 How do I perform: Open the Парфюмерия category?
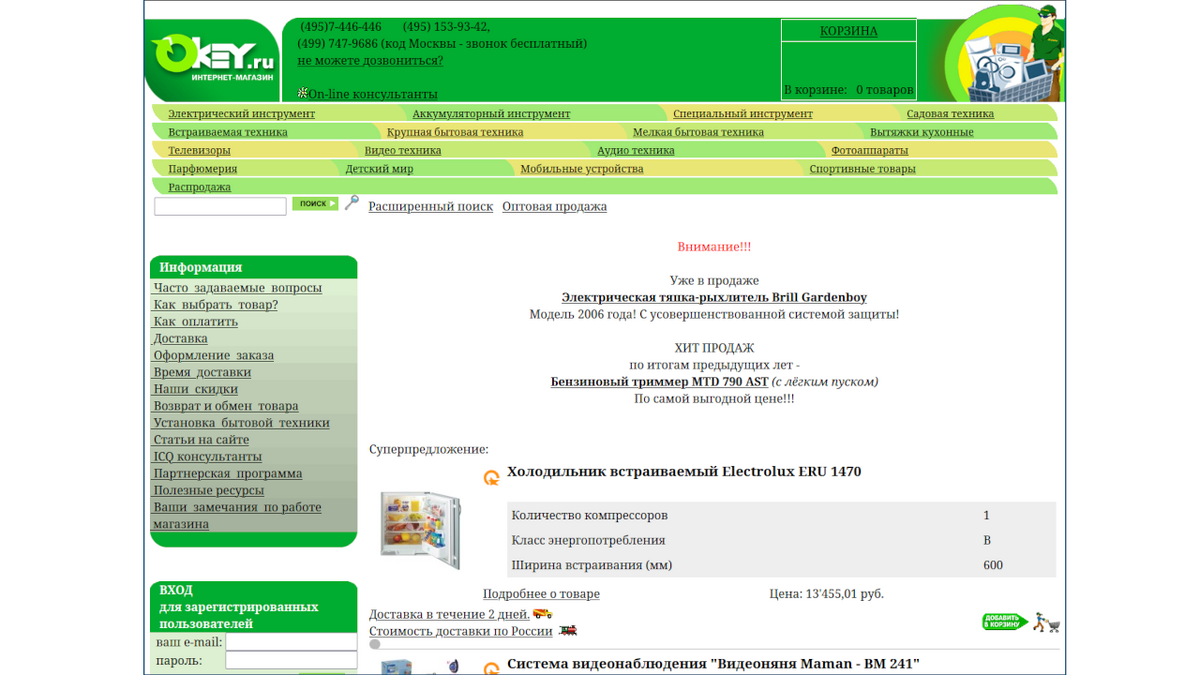(x=203, y=169)
